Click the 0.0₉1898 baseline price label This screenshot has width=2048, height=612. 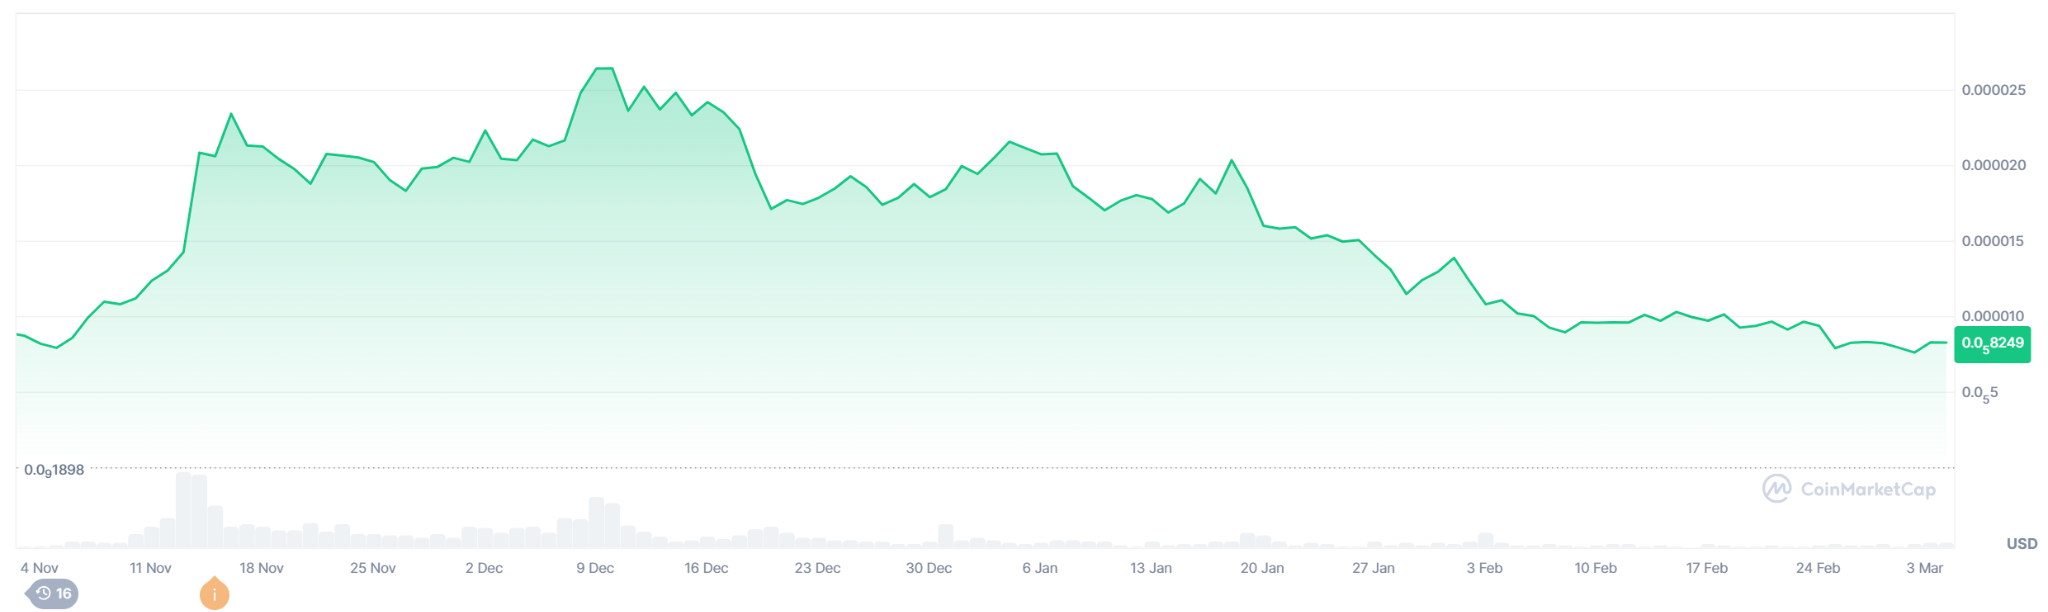(54, 470)
